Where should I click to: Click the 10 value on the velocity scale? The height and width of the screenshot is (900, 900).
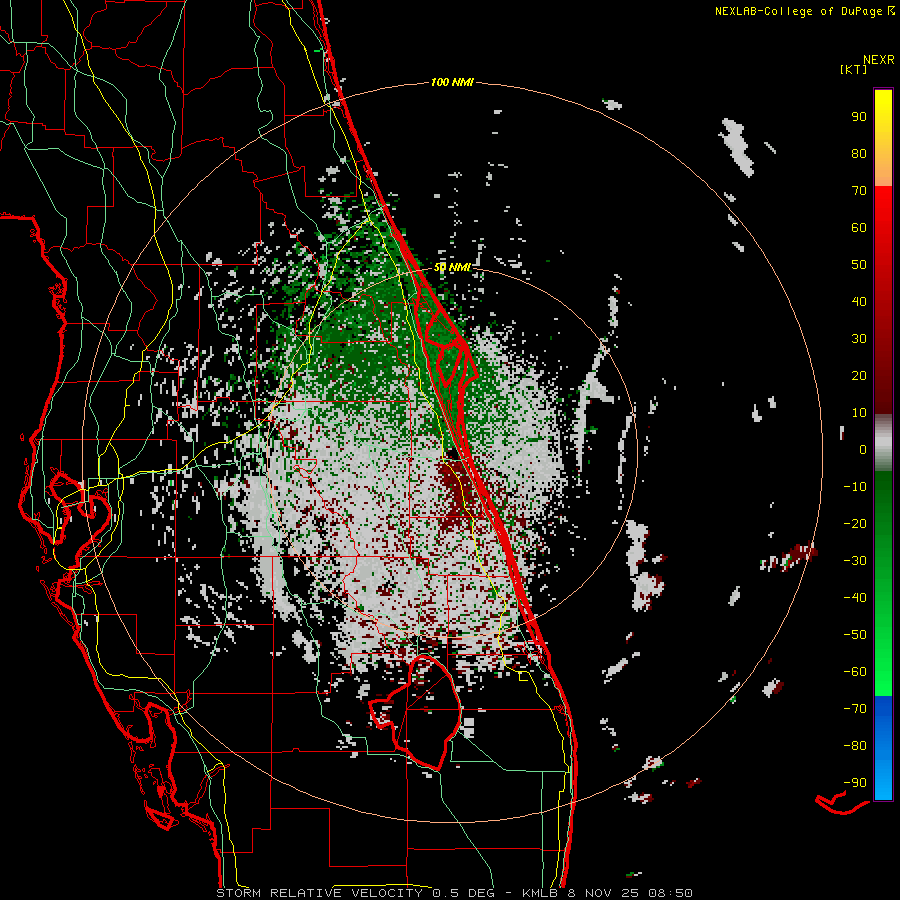pos(859,413)
